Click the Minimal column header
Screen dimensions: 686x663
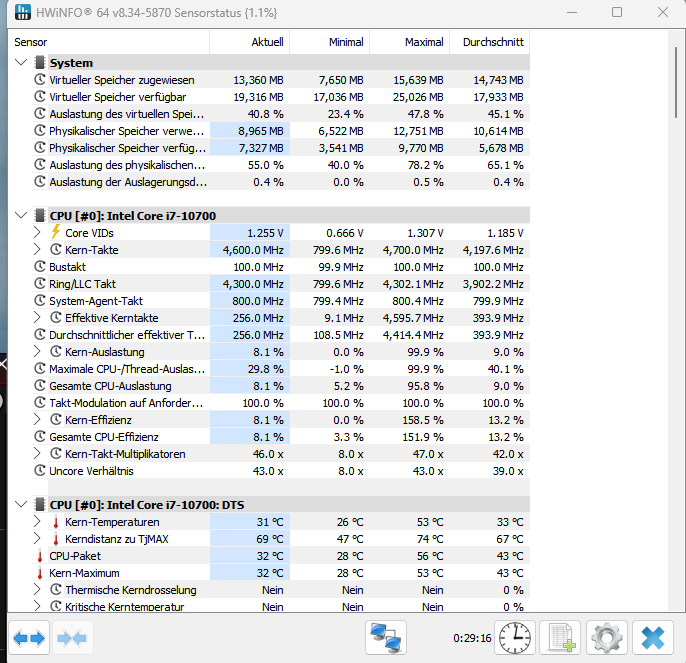click(329, 42)
